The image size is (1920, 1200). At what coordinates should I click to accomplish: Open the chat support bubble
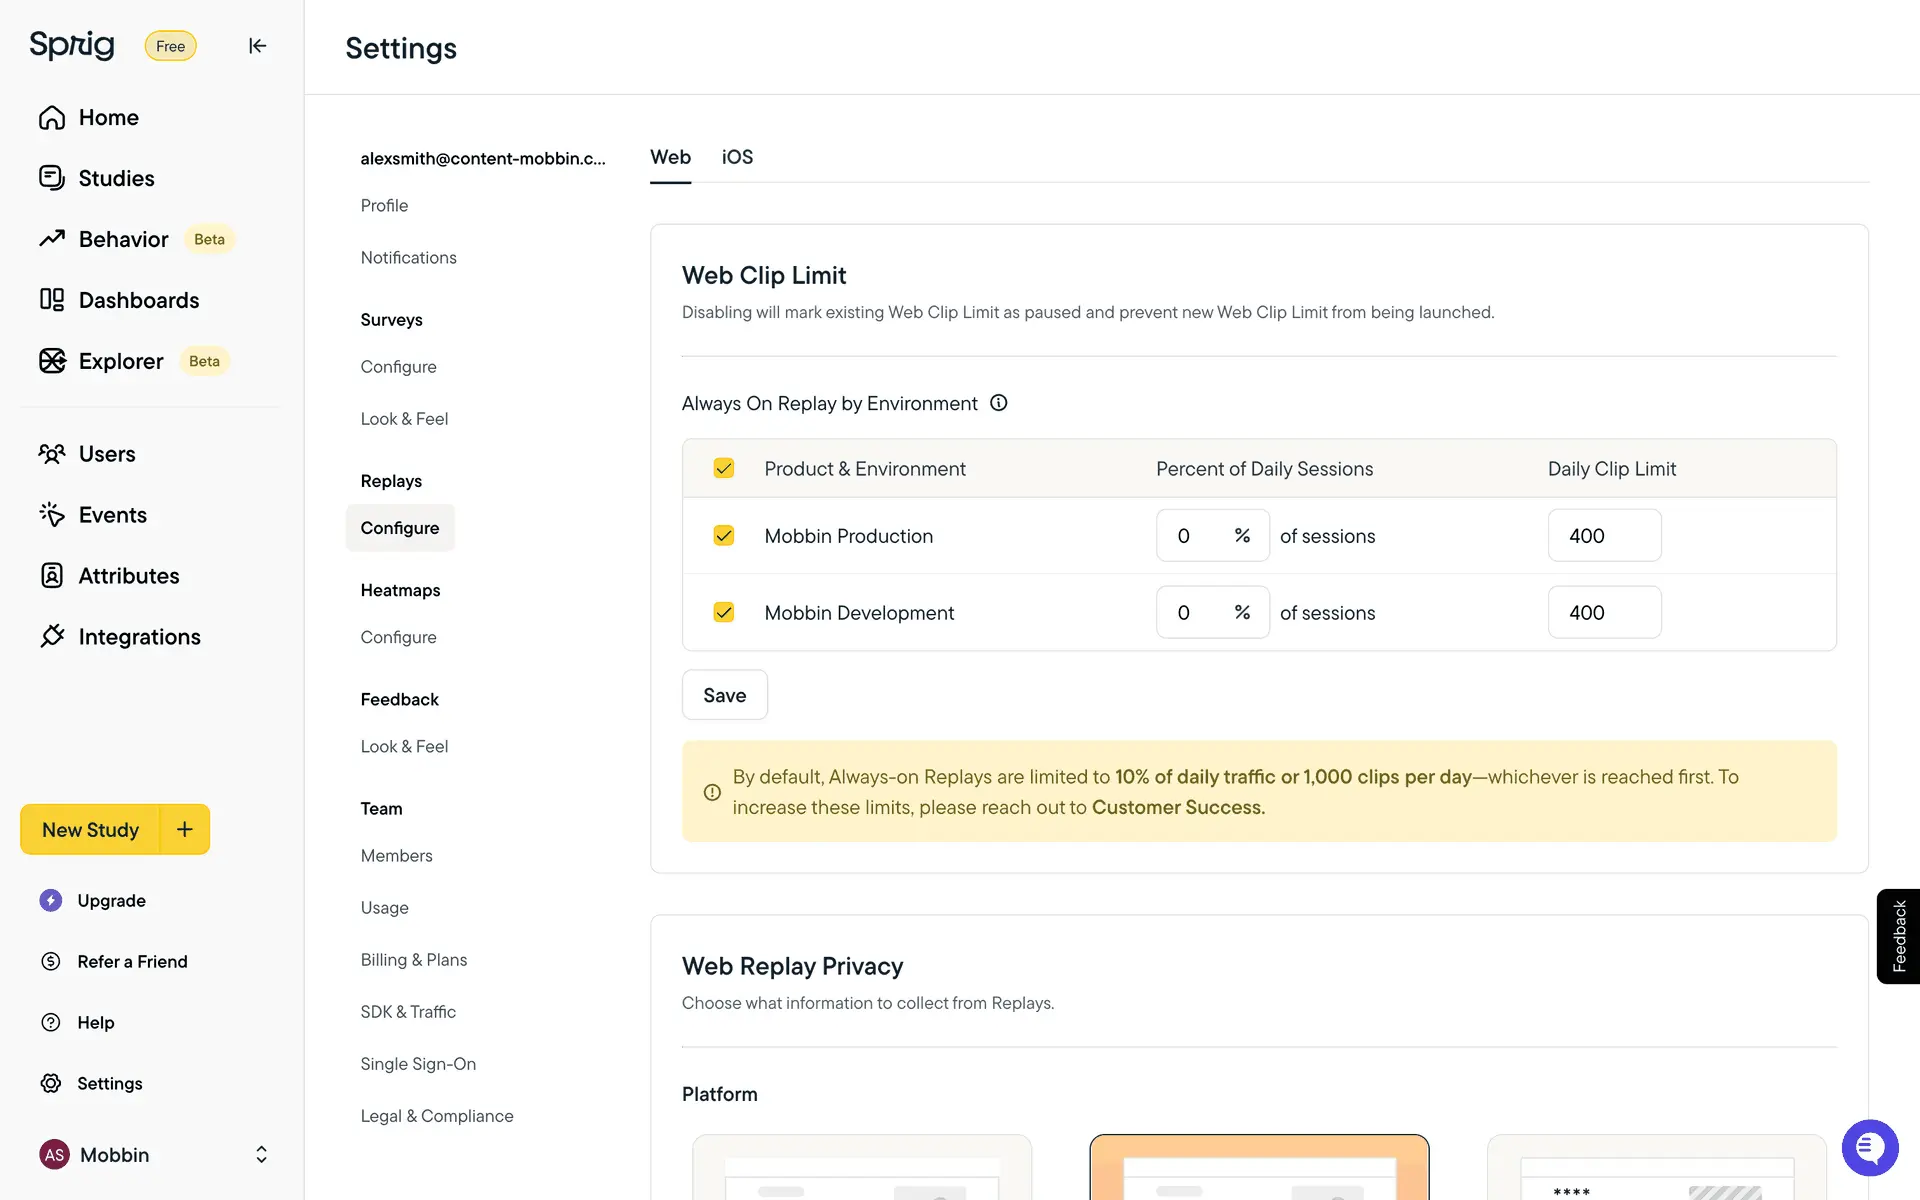coord(1869,1147)
